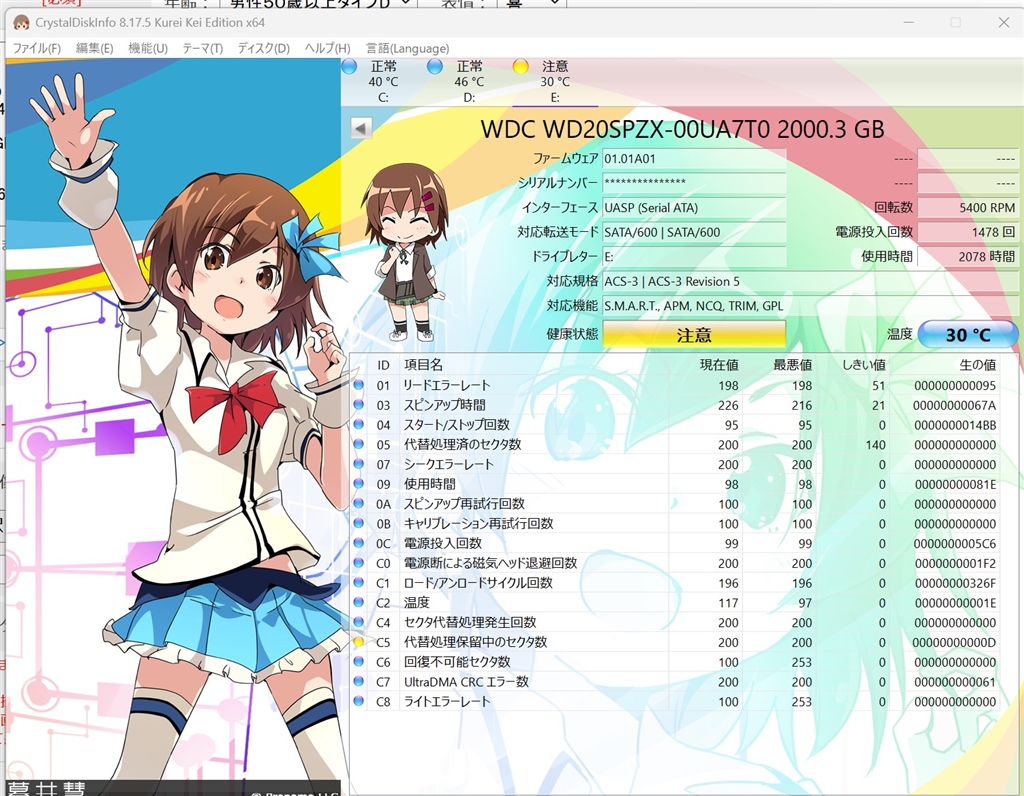Click the CrystalDiskInfo app icon in title bar
1024x796 pixels.
[x=22, y=22]
